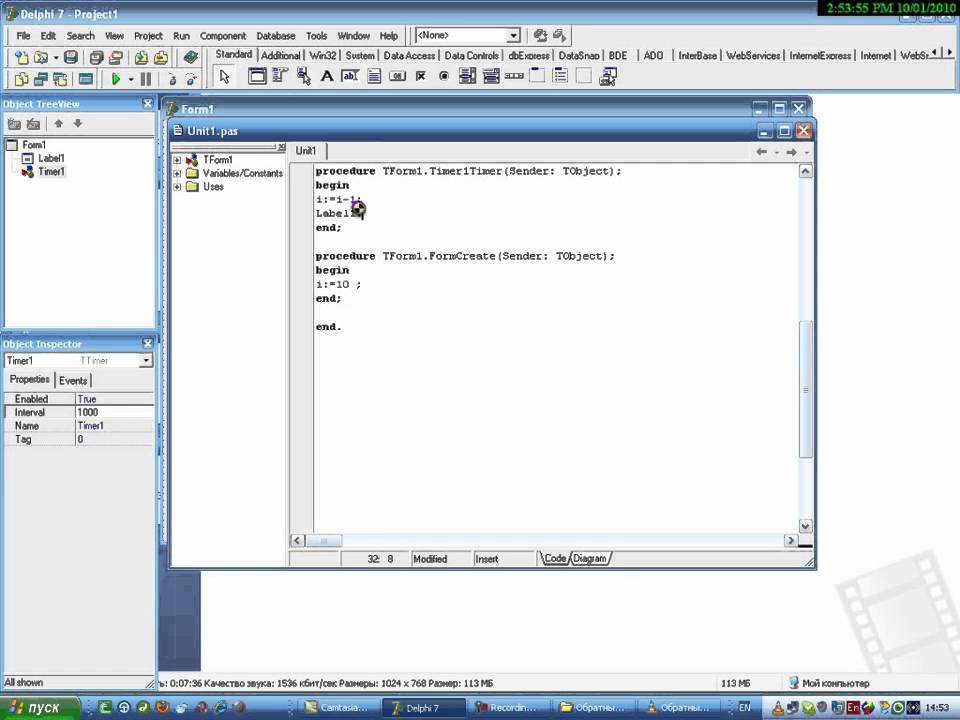Click the EN language indicator in taskbar
Viewport: 960px width, 720px height.
click(x=744, y=708)
